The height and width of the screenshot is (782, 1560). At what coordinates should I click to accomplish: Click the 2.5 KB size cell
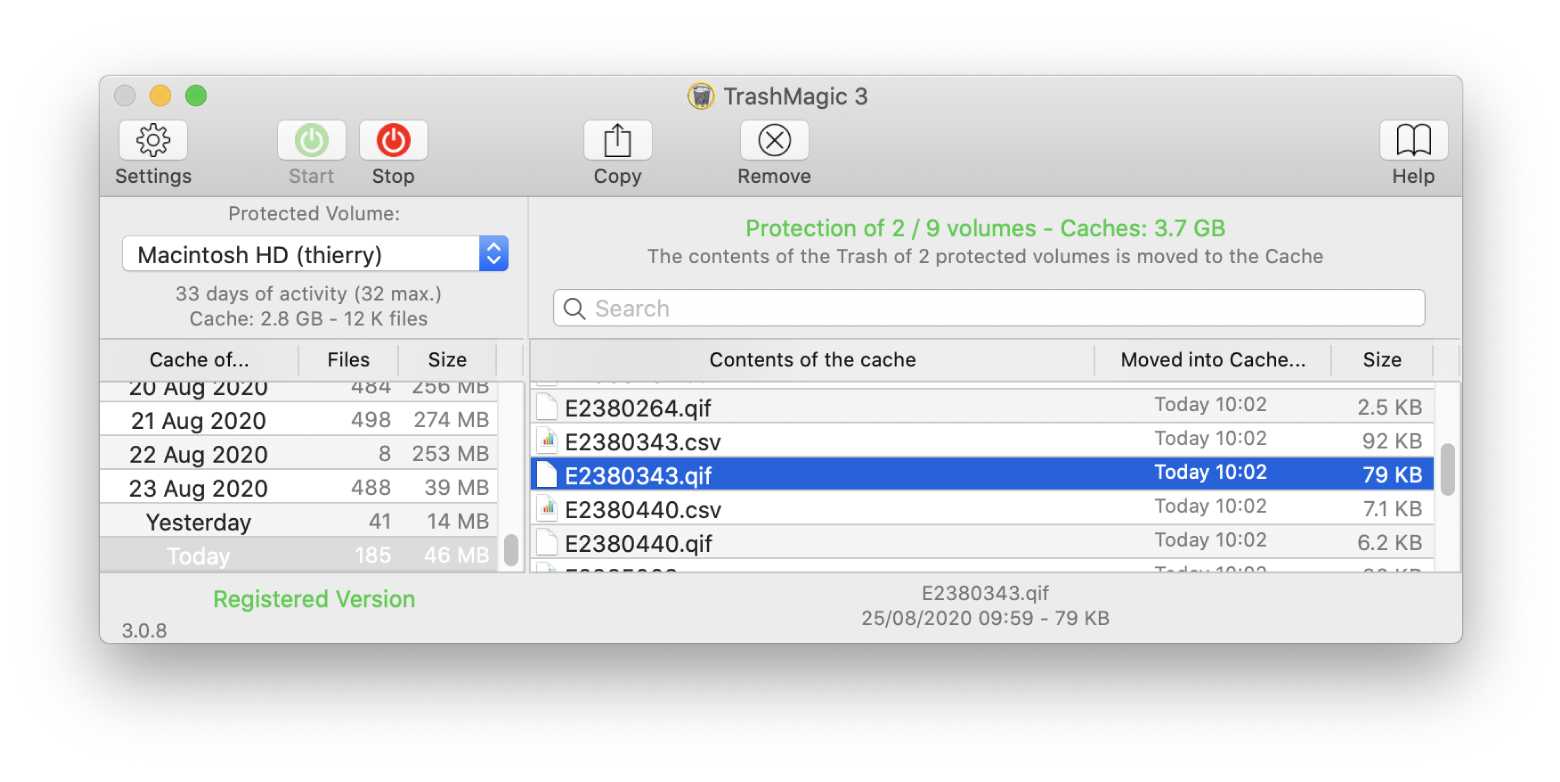(x=1389, y=407)
